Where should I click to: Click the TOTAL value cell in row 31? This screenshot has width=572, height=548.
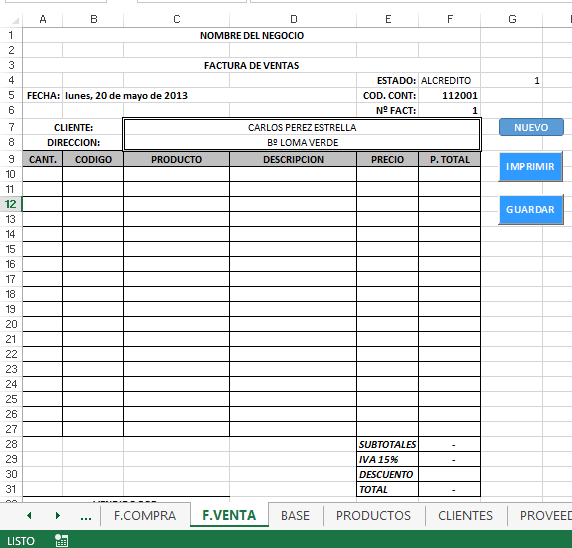(x=449, y=489)
